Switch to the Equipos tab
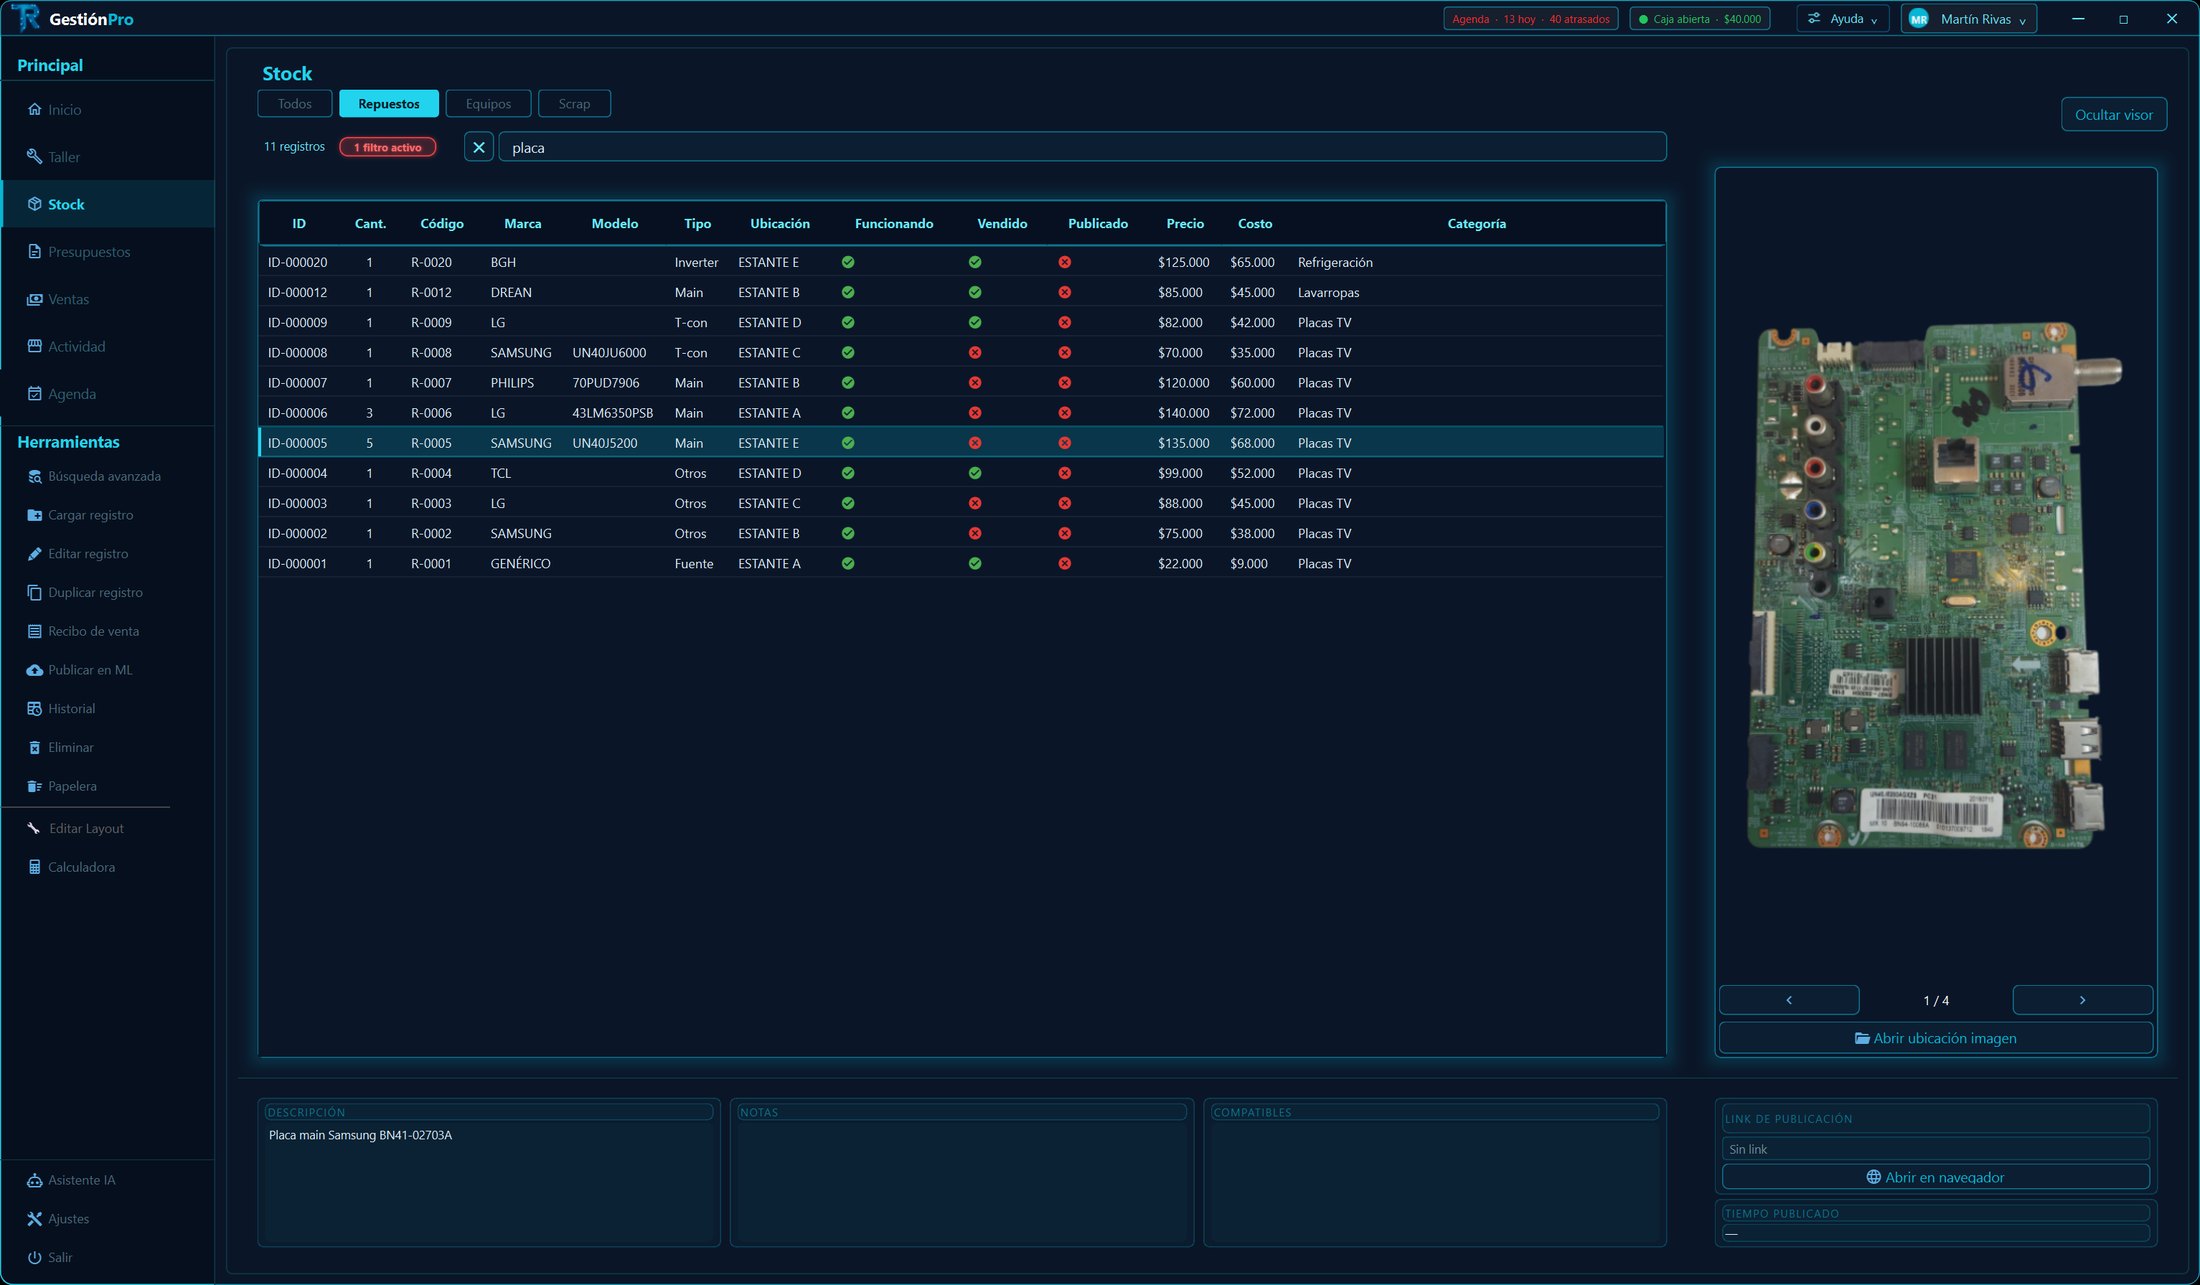Viewport: 2200px width, 1285px height. [488, 103]
